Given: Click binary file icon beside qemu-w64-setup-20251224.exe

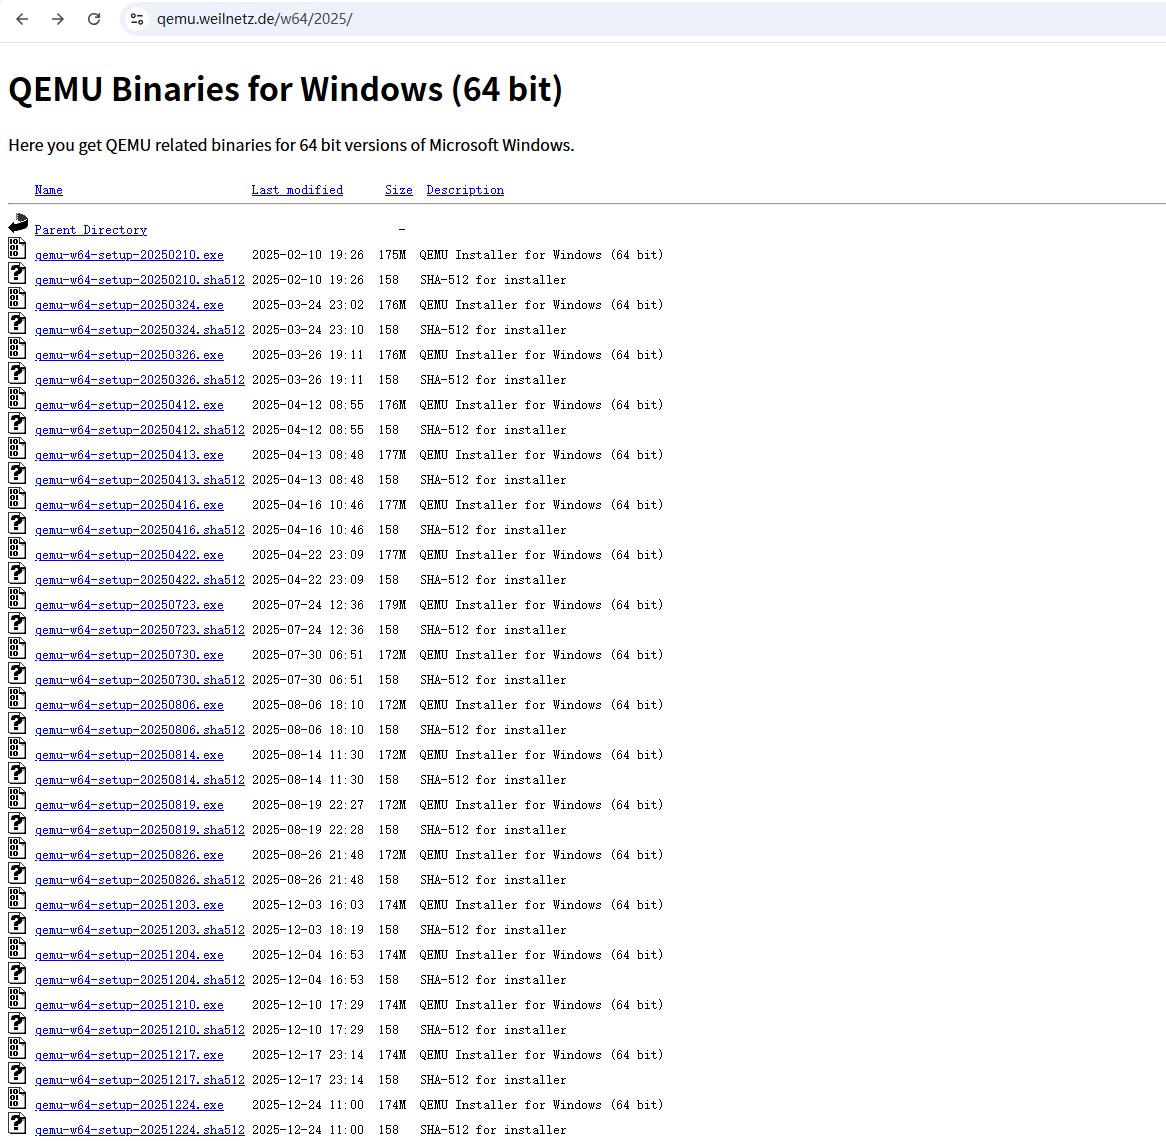Looking at the screenshot, I should (17, 1099).
